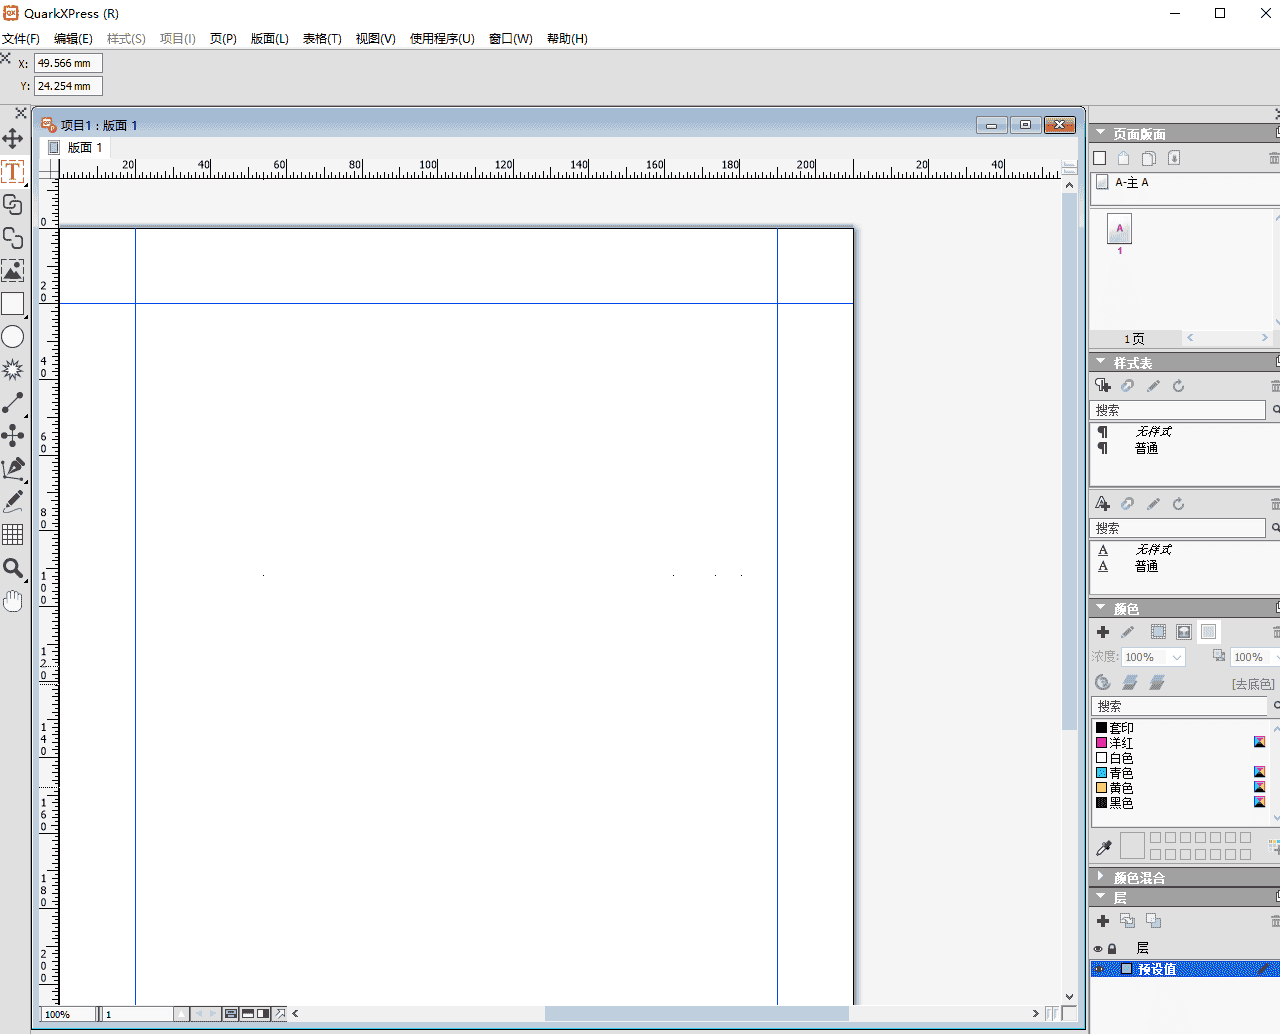
Task: Open the 使用程序(U) menu
Action: 442,39
